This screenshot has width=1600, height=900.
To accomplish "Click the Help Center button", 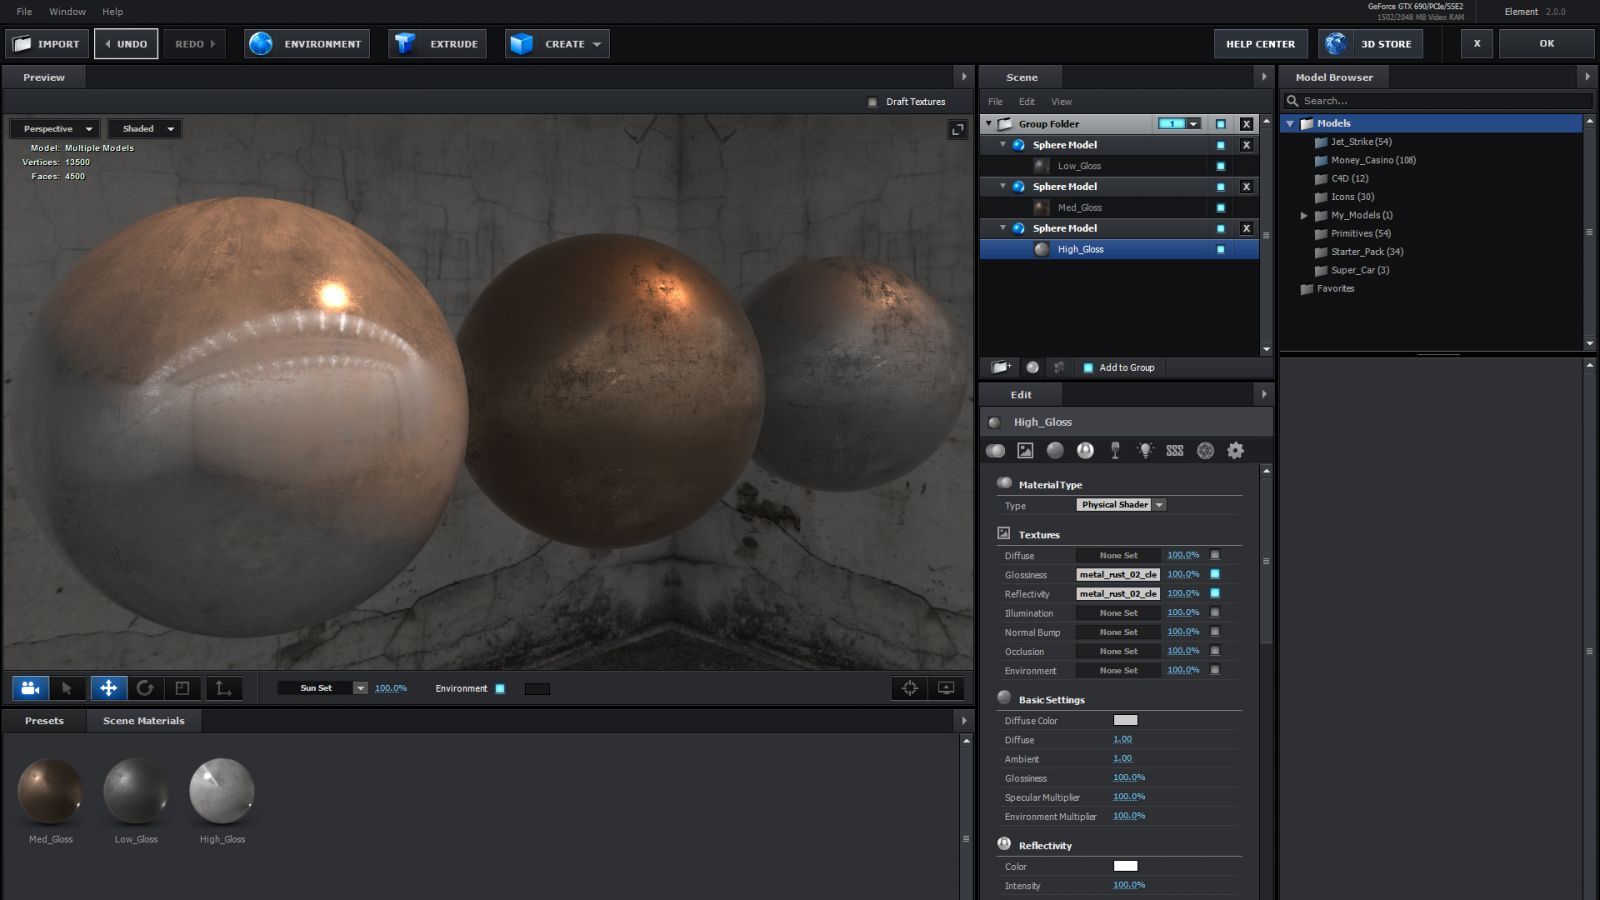I will (1260, 44).
